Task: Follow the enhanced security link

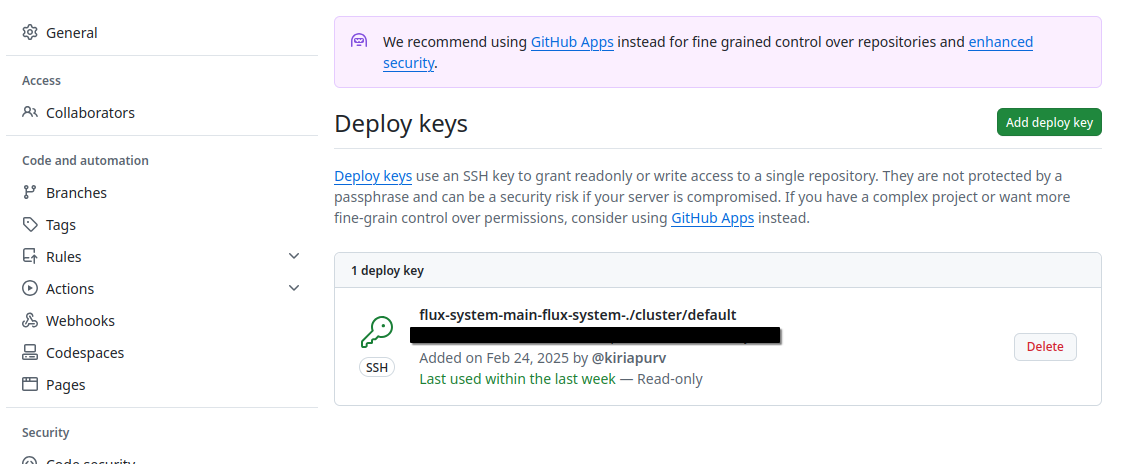Action: click(x=1000, y=42)
